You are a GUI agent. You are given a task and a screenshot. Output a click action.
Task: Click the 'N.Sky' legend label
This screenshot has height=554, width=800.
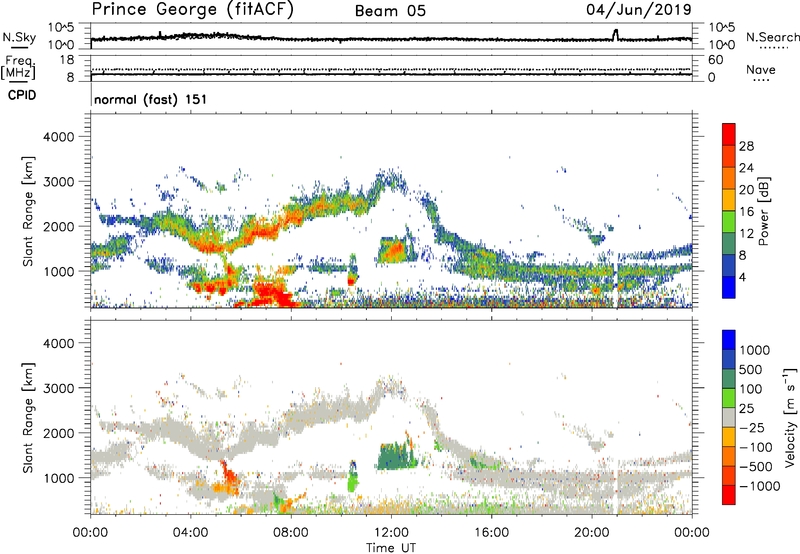(x=19, y=37)
